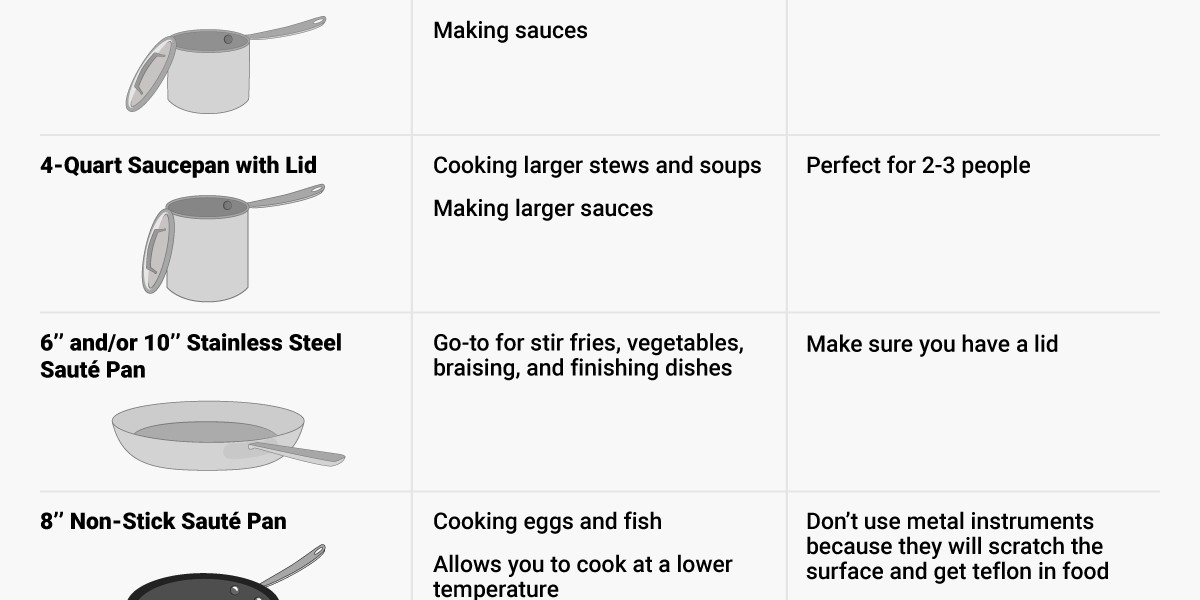Click the lid leaning on the top saucepan
This screenshot has width=1200, height=600.
(149, 75)
